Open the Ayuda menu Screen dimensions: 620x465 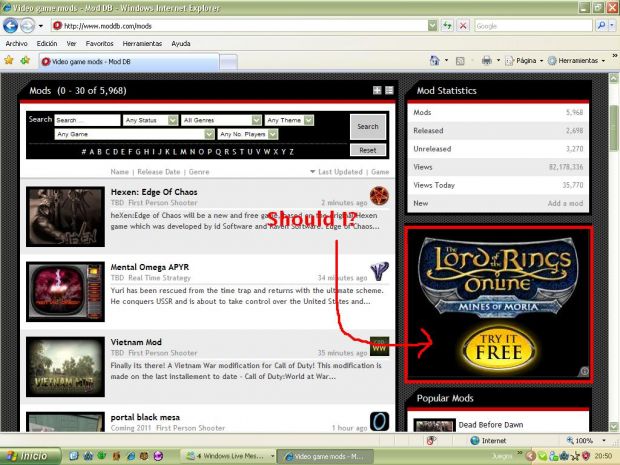(x=181, y=43)
